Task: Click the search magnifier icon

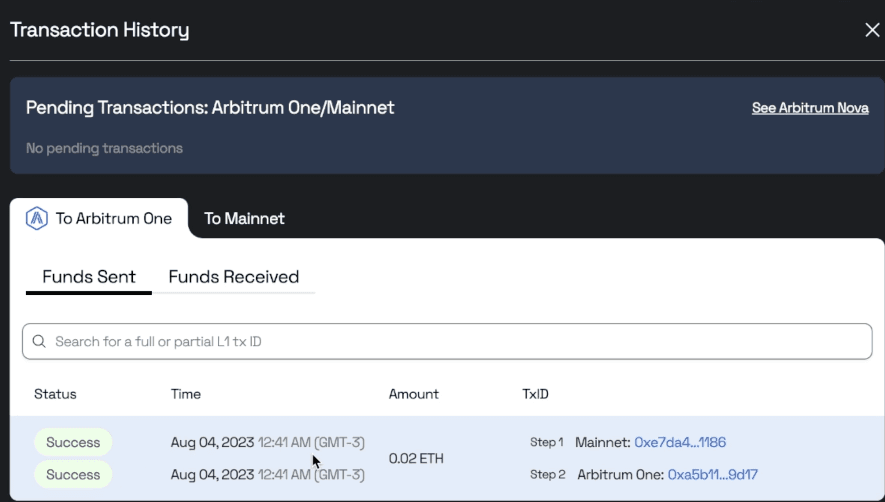Action: pyautogui.click(x=40, y=341)
